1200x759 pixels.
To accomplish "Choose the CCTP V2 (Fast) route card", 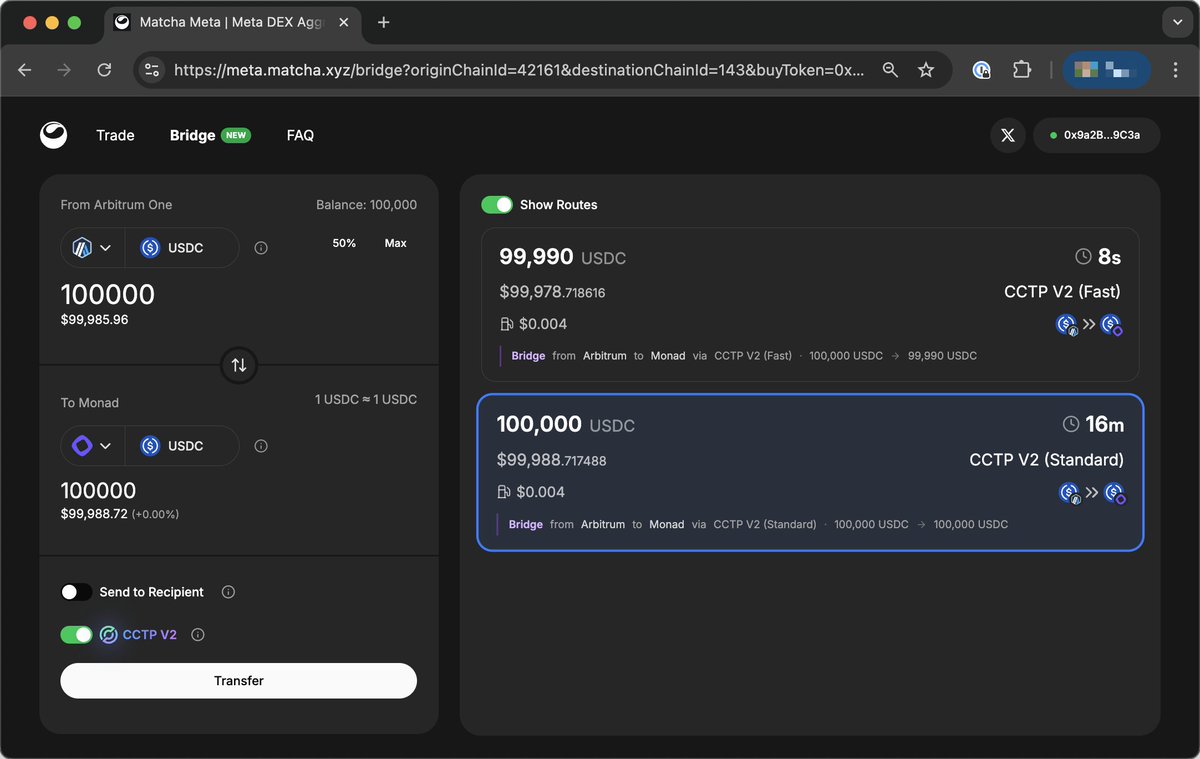I will point(810,304).
